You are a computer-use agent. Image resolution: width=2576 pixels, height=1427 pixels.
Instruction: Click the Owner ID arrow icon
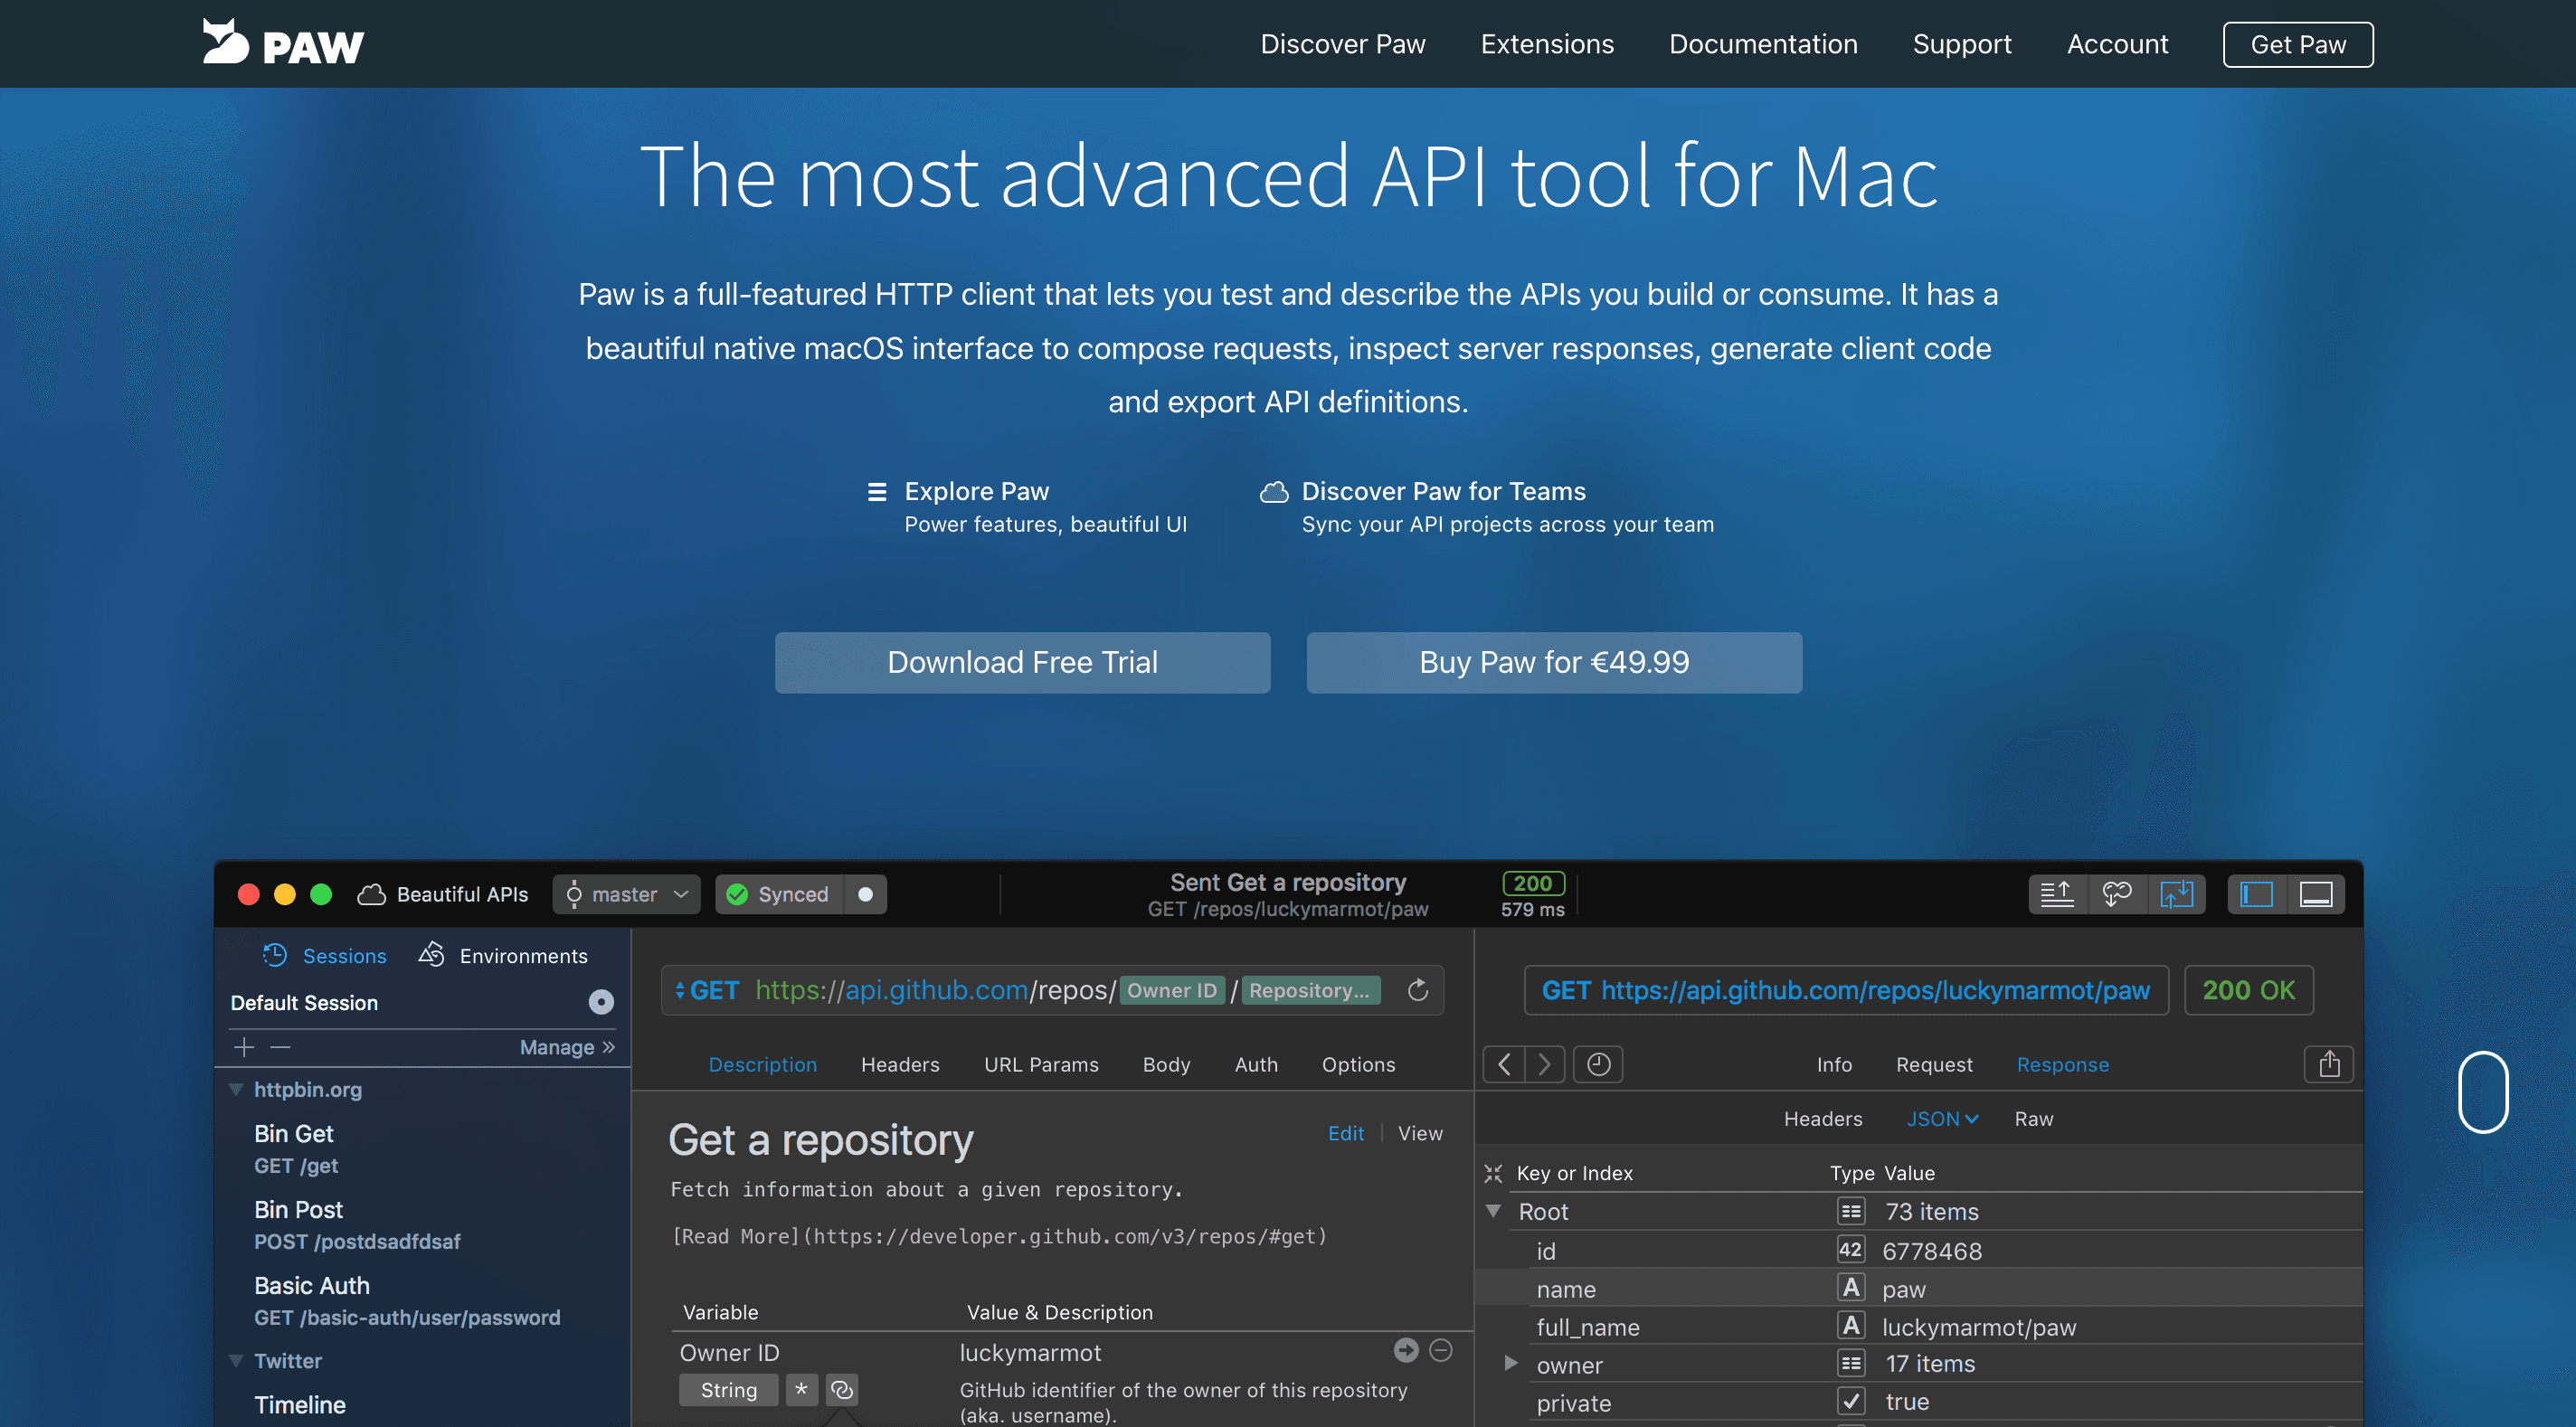pos(1406,1351)
